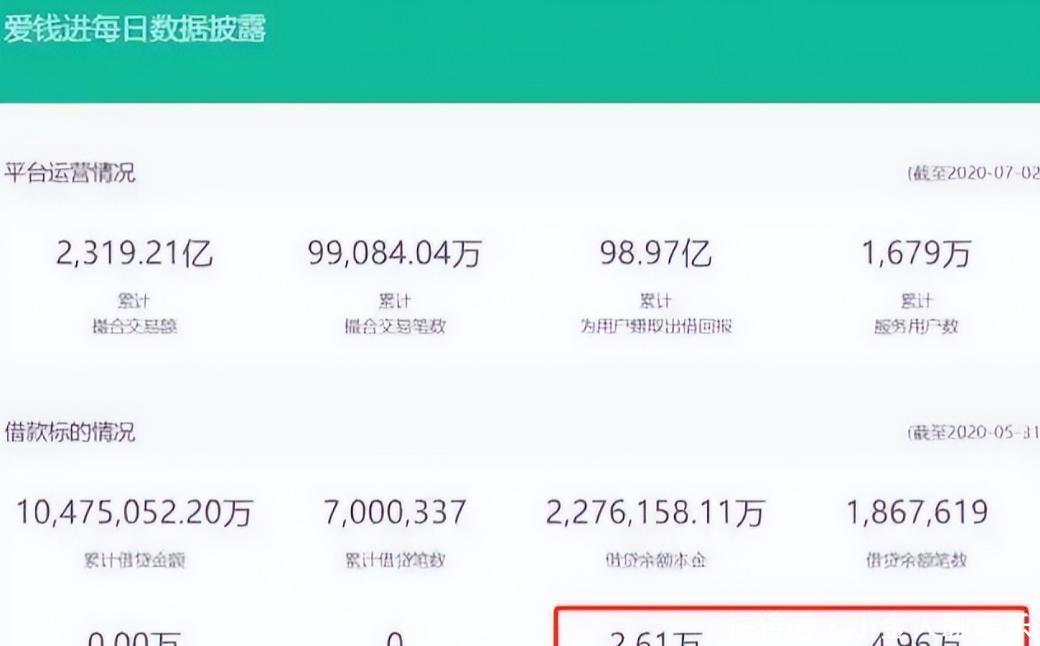
Task: Click the 1,679万 served users number
Action: pos(916,254)
